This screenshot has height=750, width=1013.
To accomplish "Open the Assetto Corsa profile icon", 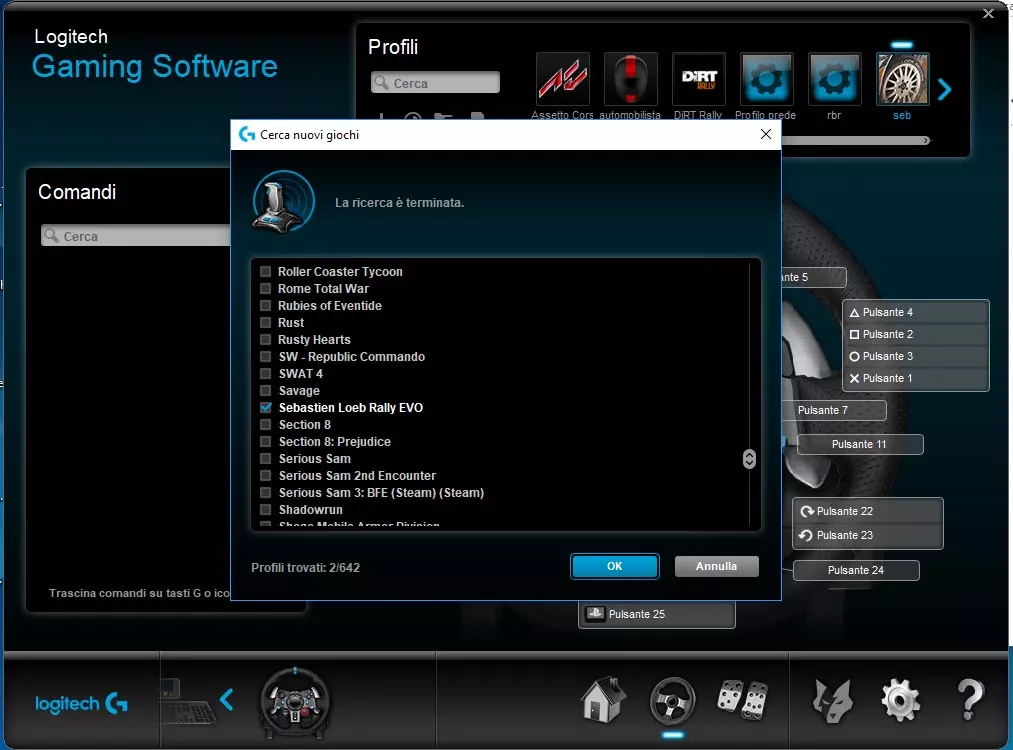I will (563, 79).
